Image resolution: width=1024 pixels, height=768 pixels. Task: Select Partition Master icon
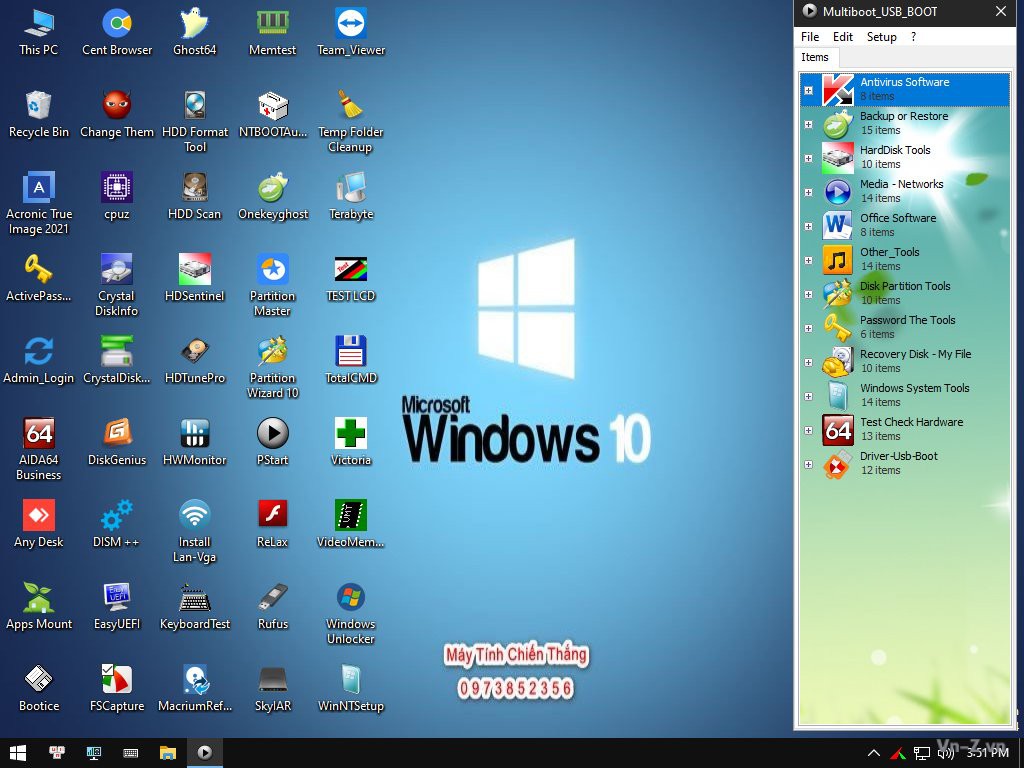click(x=272, y=285)
